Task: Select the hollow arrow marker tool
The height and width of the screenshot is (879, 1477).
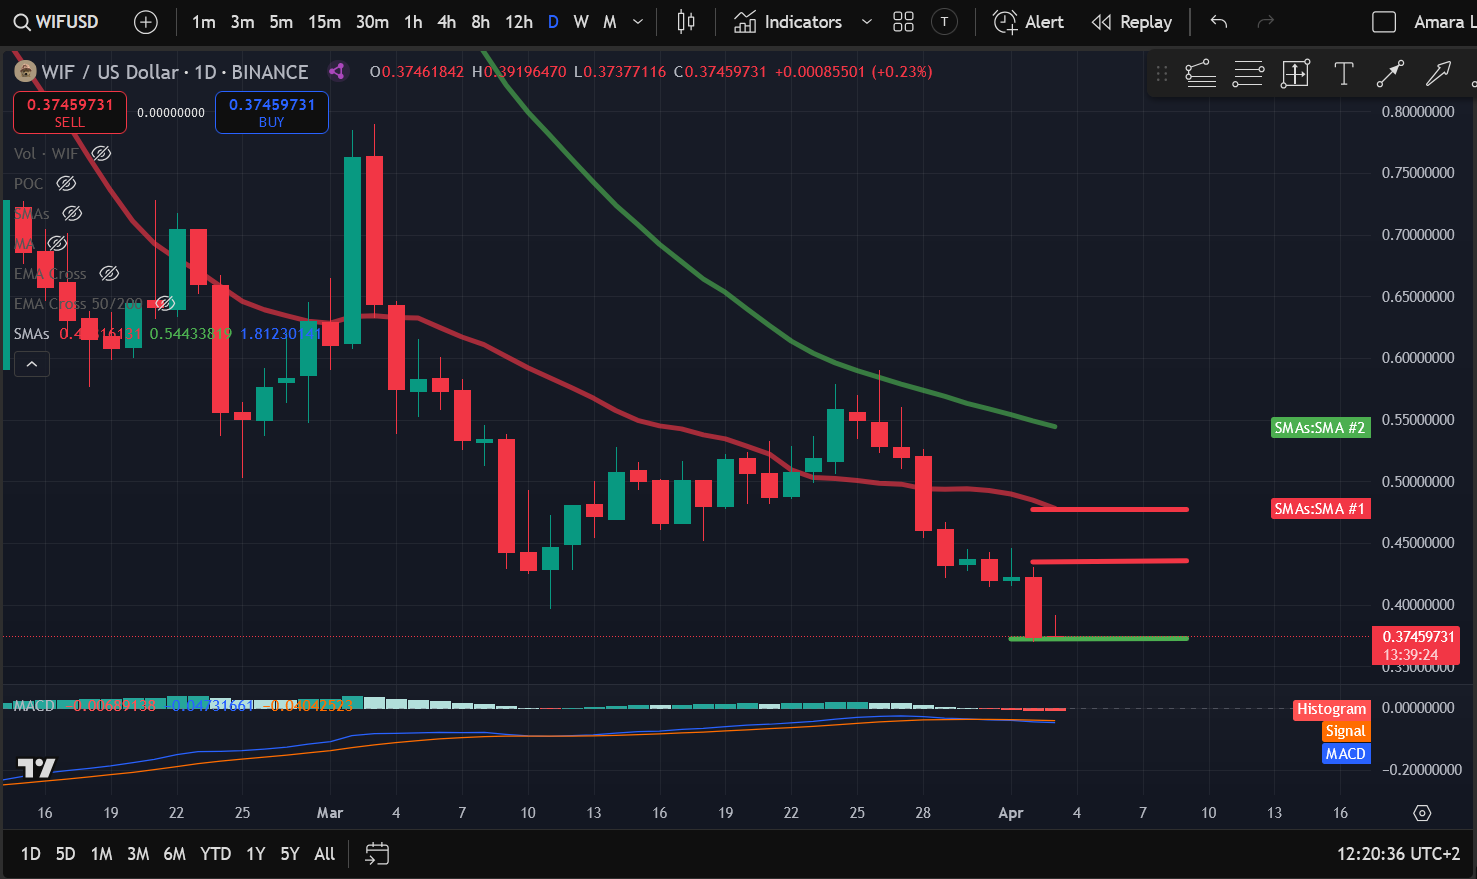Action: pyautogui.click(x=1438, y=73)
